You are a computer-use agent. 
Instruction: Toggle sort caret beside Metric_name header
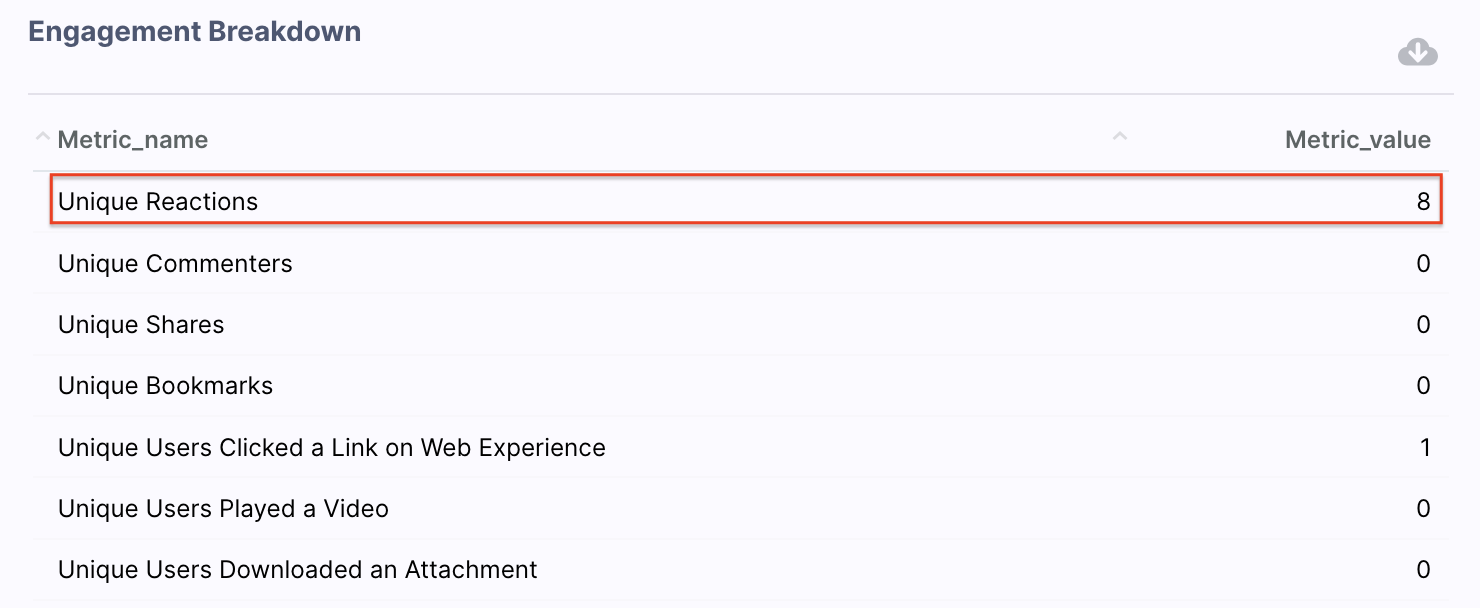(x=42, y=136)
